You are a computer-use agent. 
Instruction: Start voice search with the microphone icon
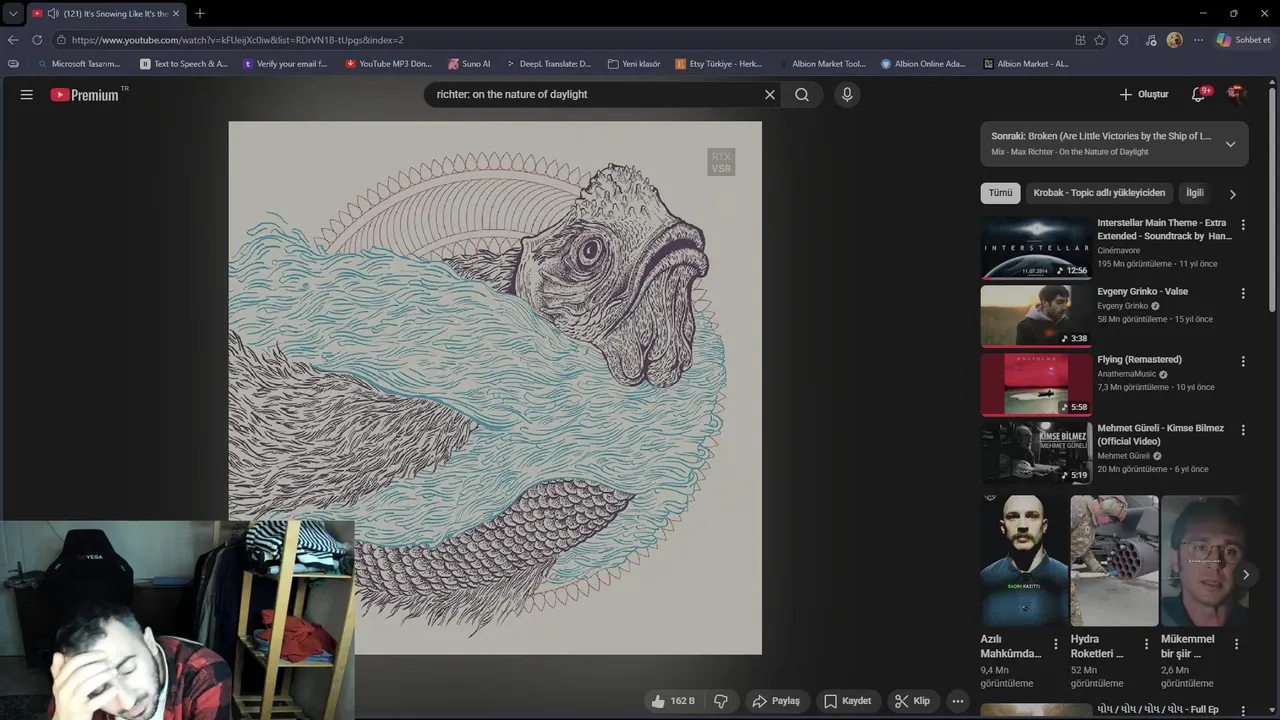pyautogui.click(x=847, y=95)
